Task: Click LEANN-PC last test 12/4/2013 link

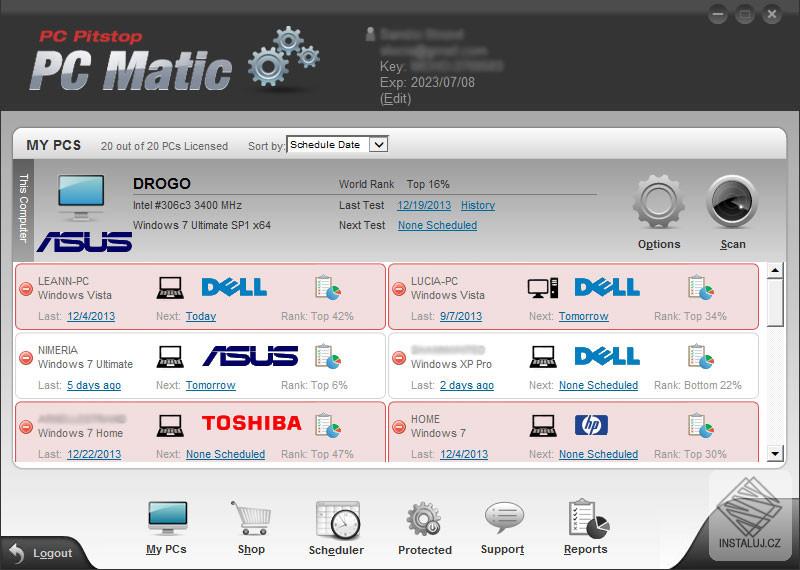Action: click(91, 316)
